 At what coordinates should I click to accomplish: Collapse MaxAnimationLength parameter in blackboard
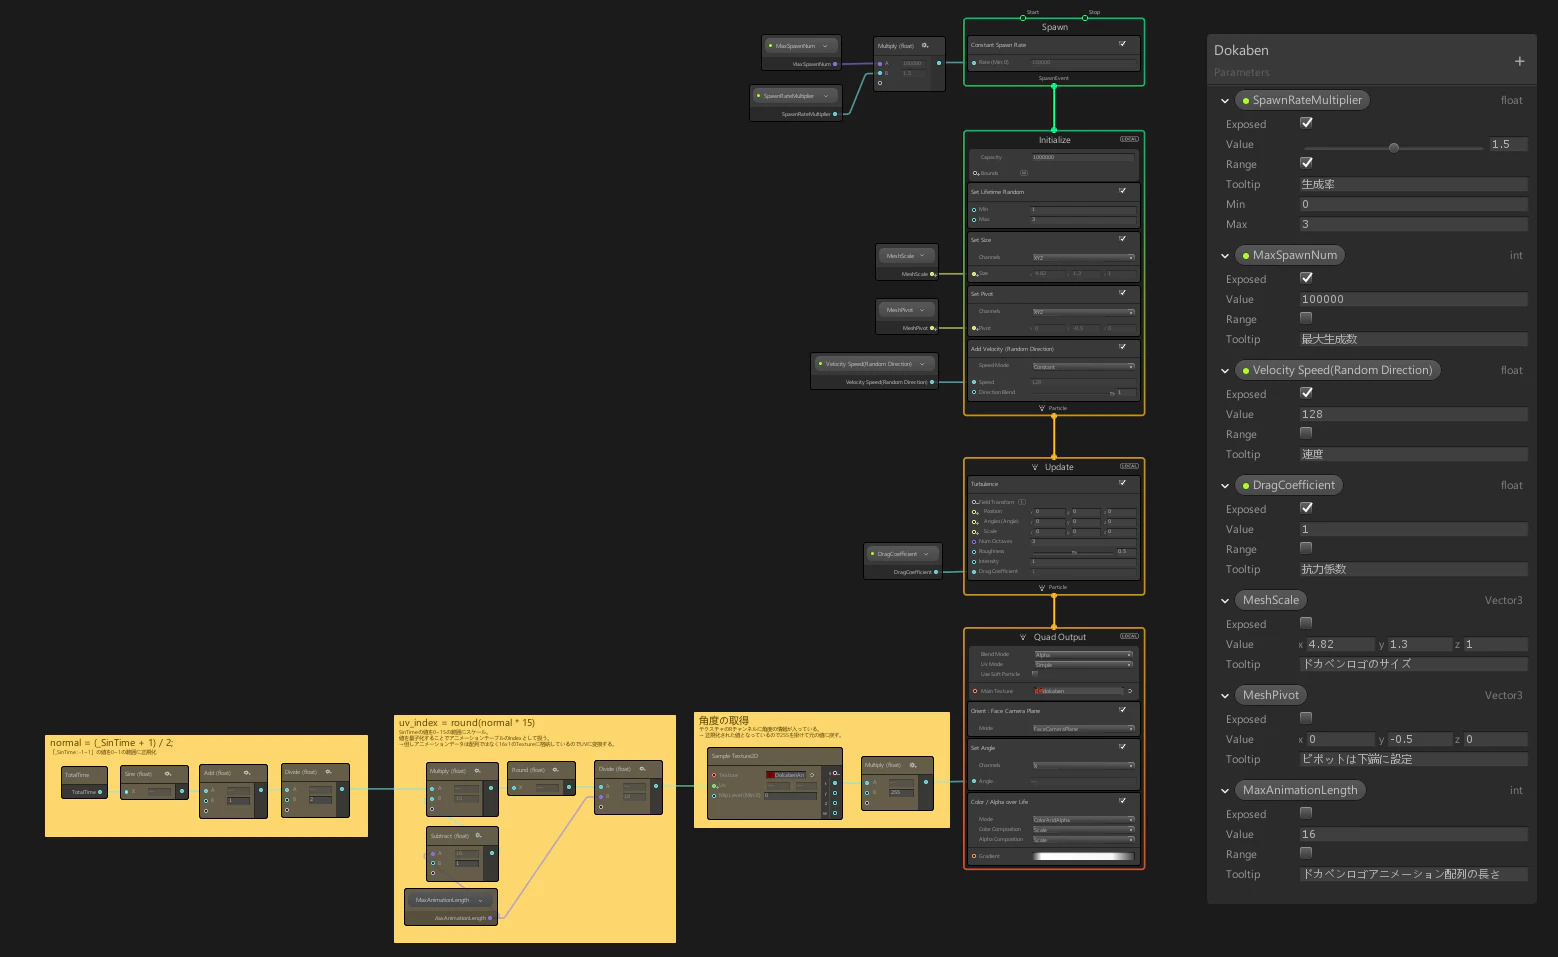point(1225,791)
